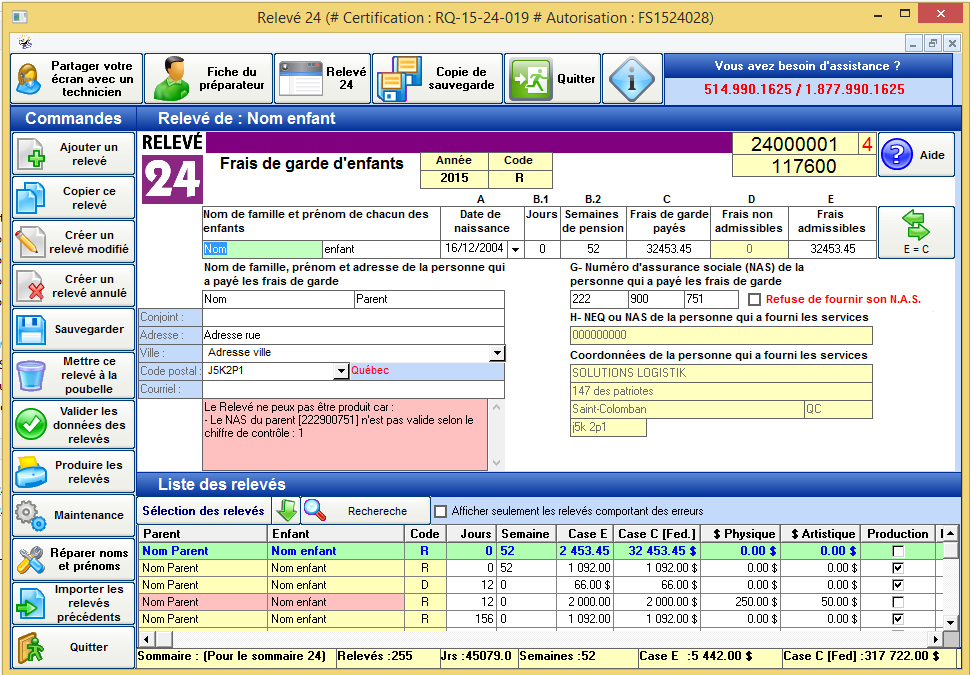Image resolution: width=970 pixels, height=675 pixels.
Task: Click the Relevé 24 toolbar button
Action: pos(322,79)
